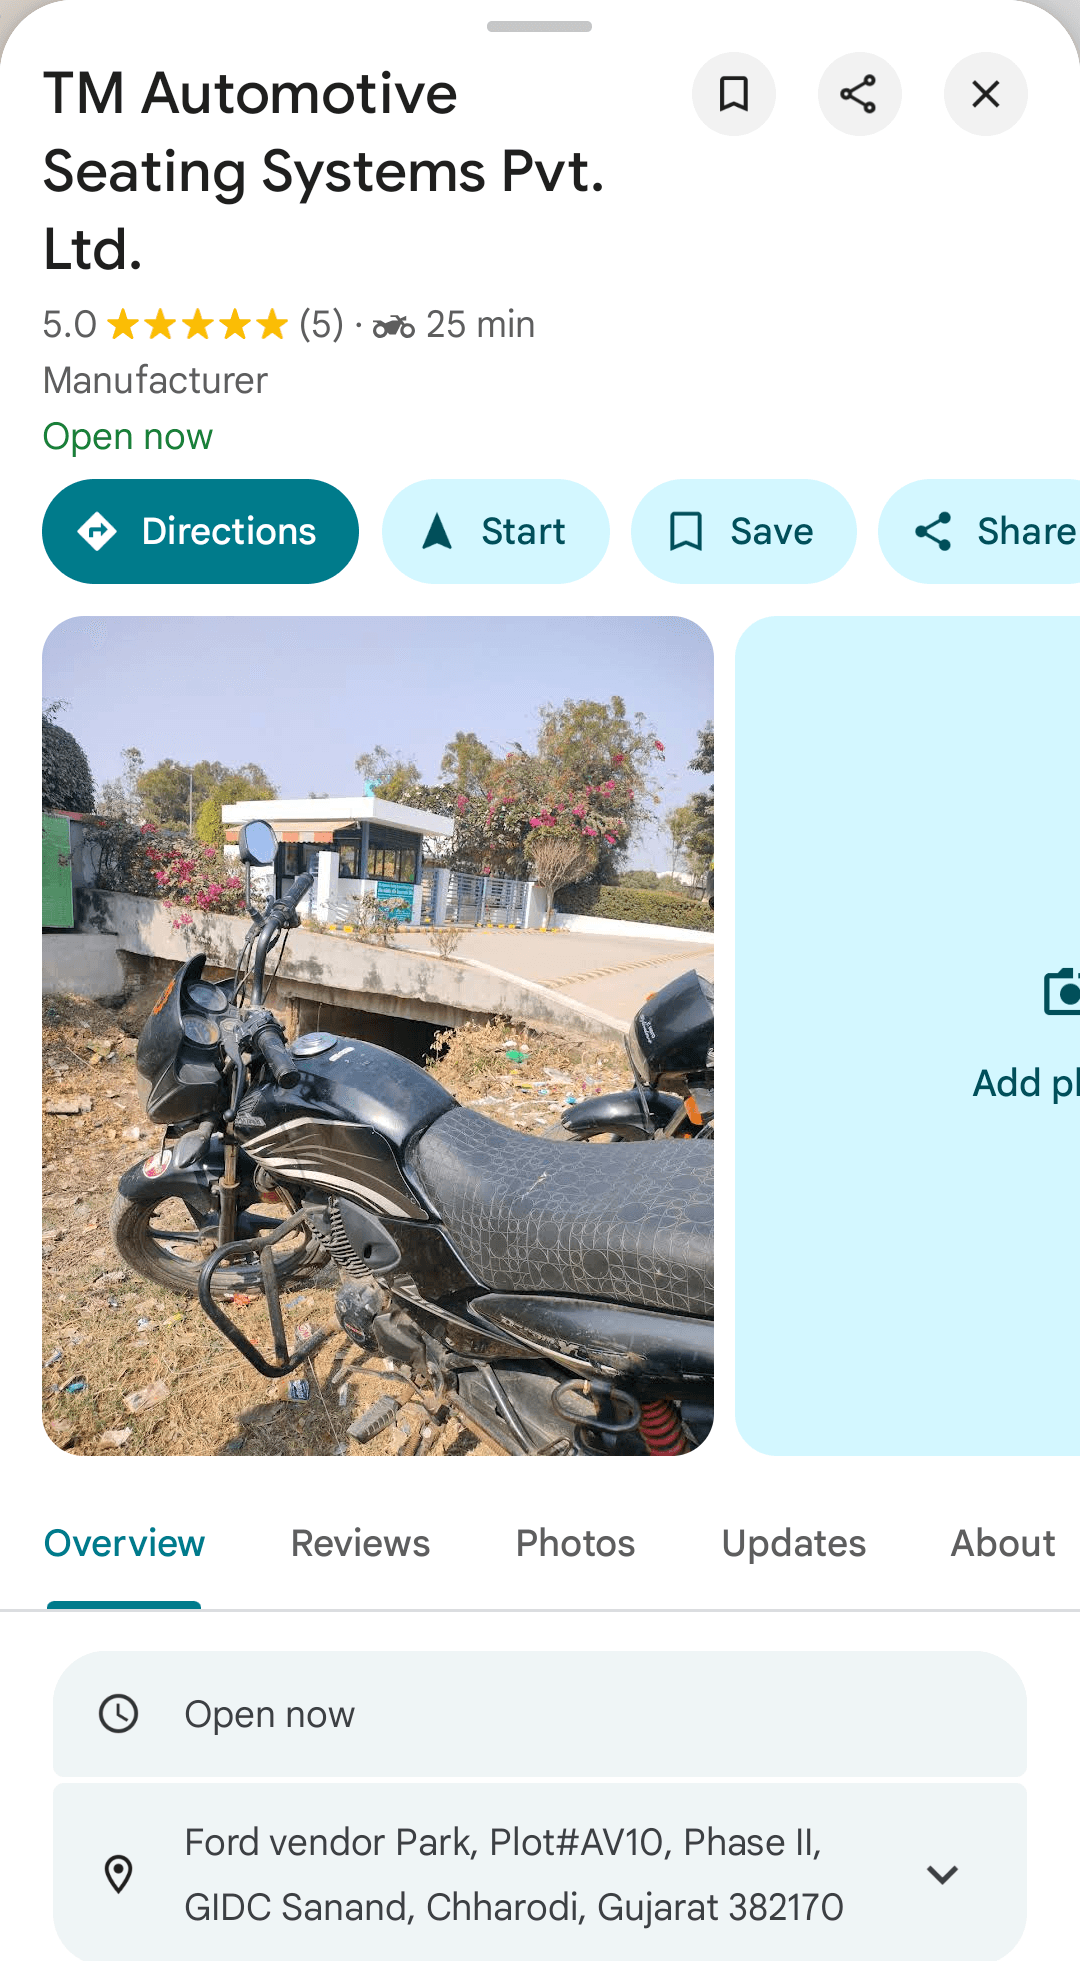Open the About tab
The image size is (1080, 1961).
[x=1002, y=1543]
